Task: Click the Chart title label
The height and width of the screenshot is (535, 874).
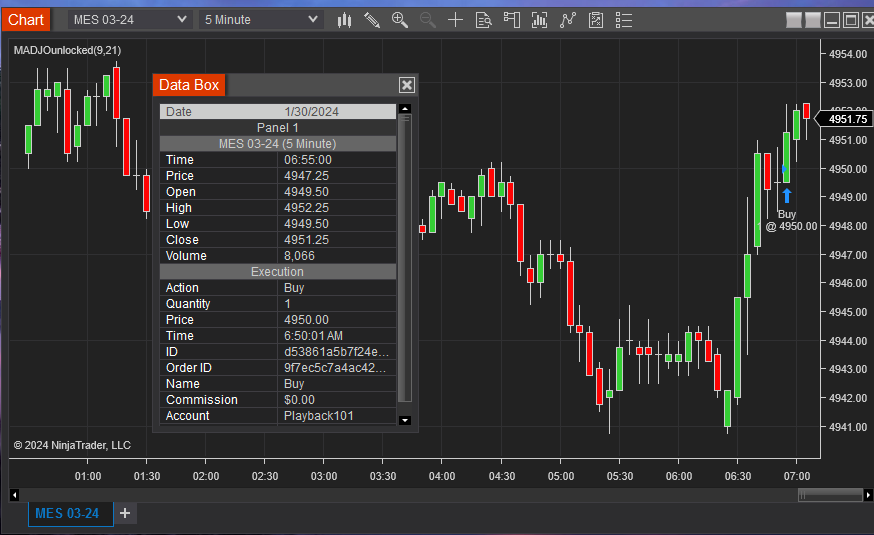Action: 26,20
